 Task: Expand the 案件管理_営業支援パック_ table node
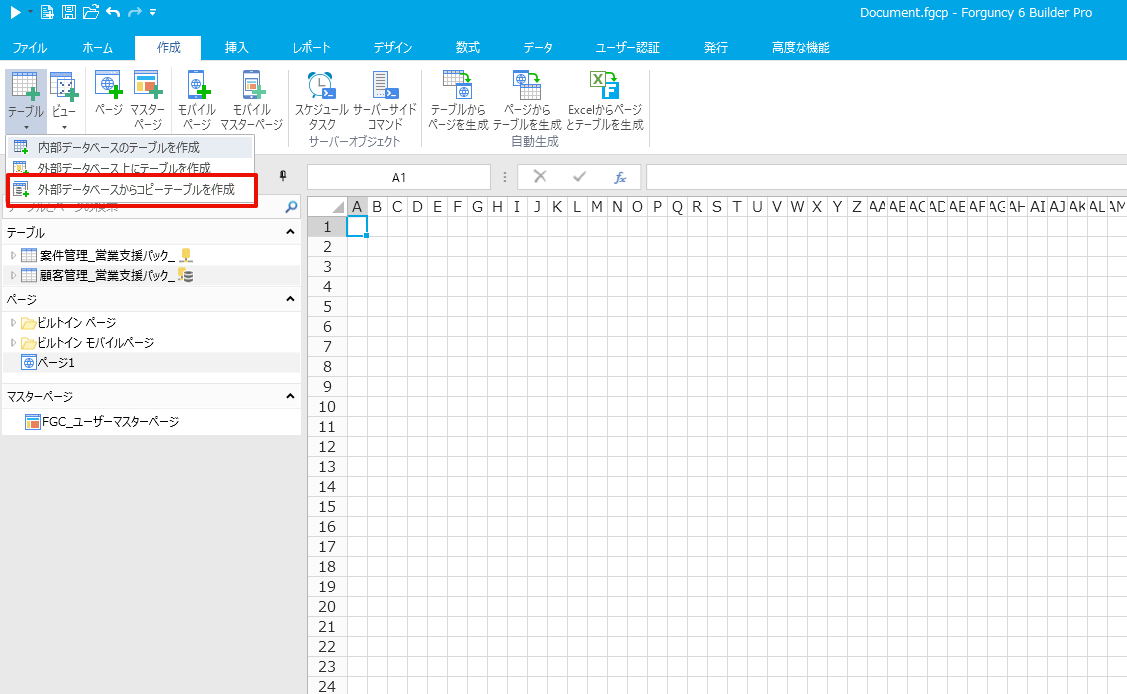click(x=13, y=255)
